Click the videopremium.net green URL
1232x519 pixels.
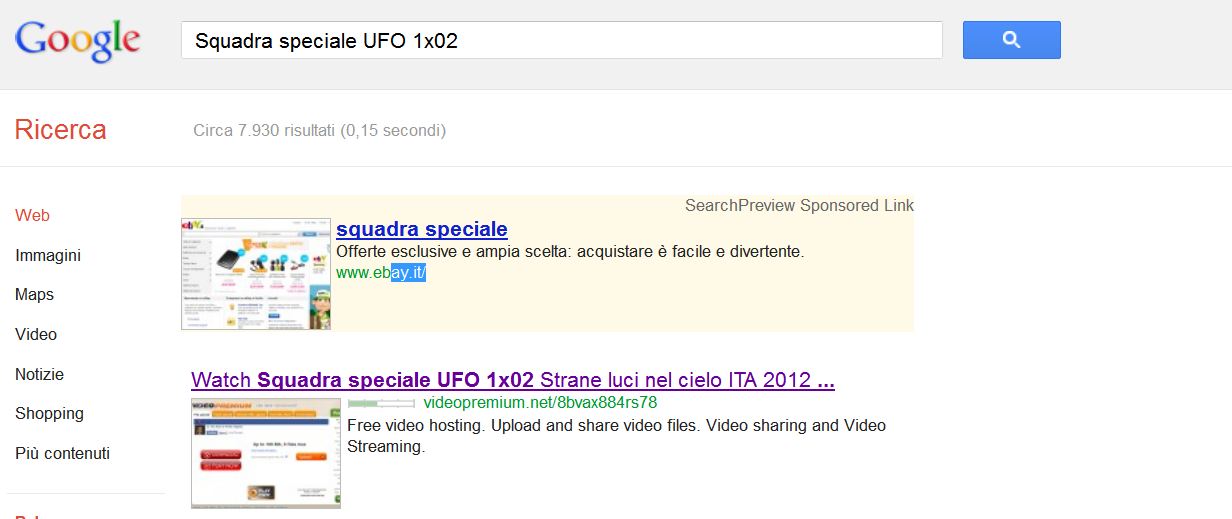(x=540, y=402)
